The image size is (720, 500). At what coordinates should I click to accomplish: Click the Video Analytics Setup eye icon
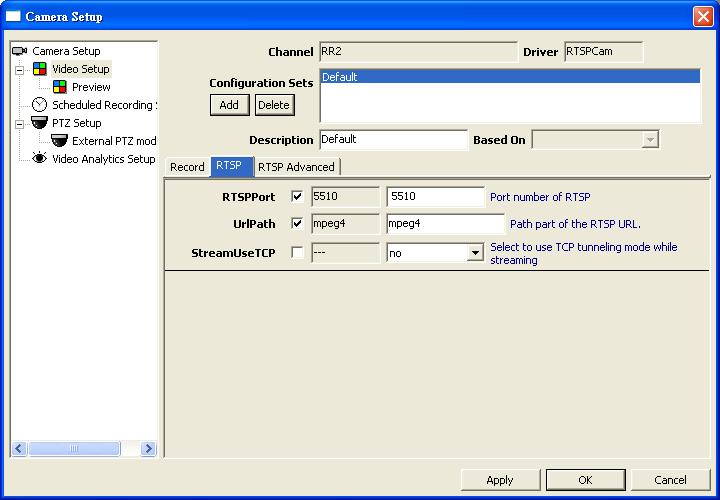pyautogui.click(x=39, y=158)
